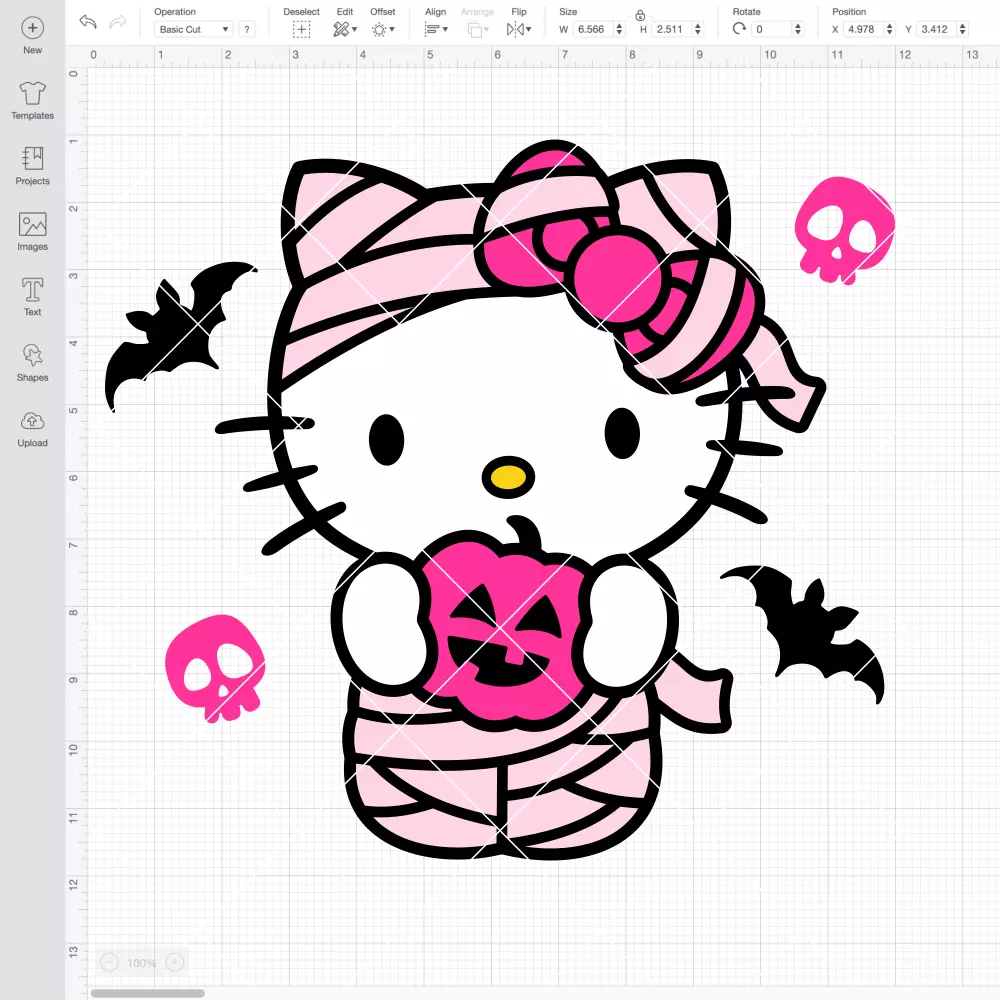Image resolution: width=1000 pixels, height=1000 pixels.
Task: Click the Upload cloud icon
Action: tap(33, 421)
